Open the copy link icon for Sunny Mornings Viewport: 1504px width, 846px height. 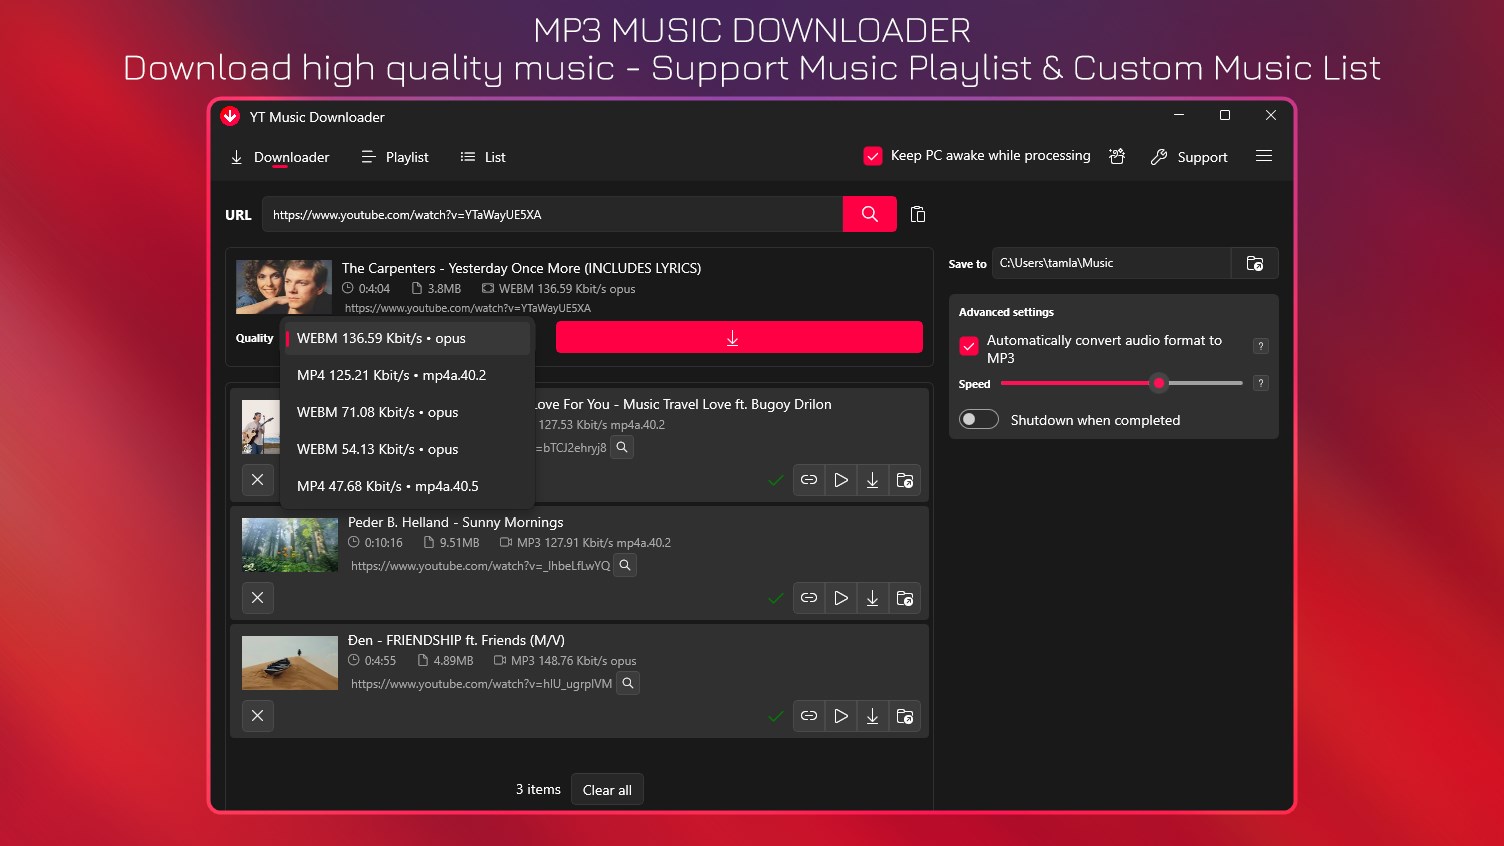tap(809, 597)
